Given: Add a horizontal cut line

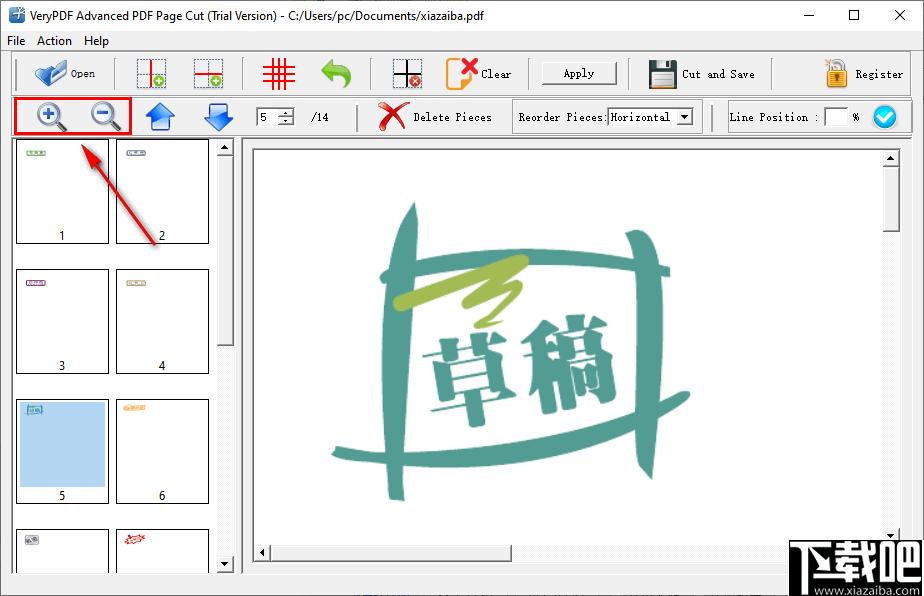Looking at the screenshot, I should (208, 74).
